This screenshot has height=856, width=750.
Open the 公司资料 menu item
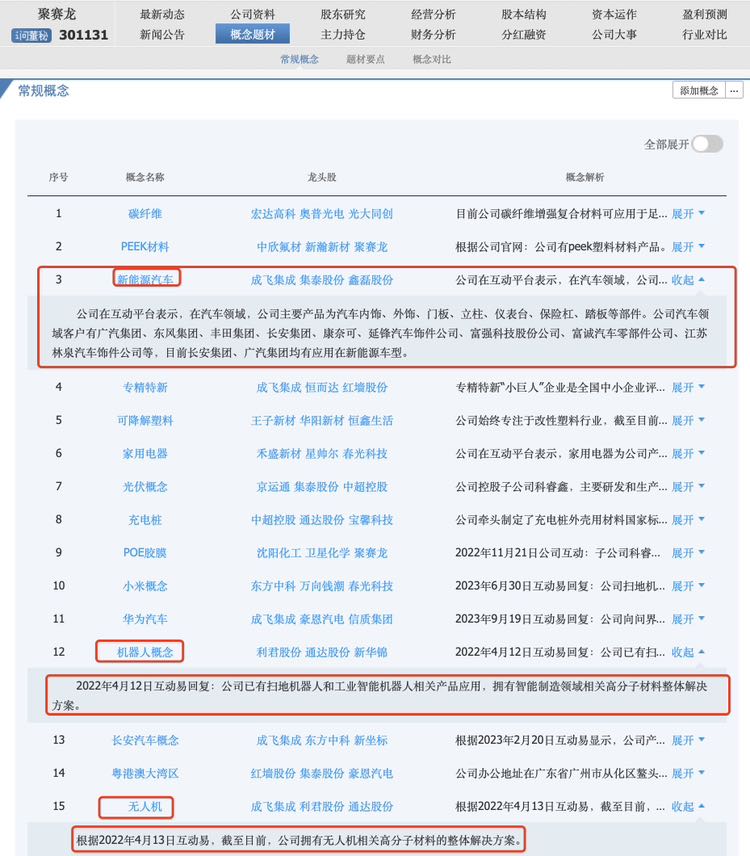point(253,14)
